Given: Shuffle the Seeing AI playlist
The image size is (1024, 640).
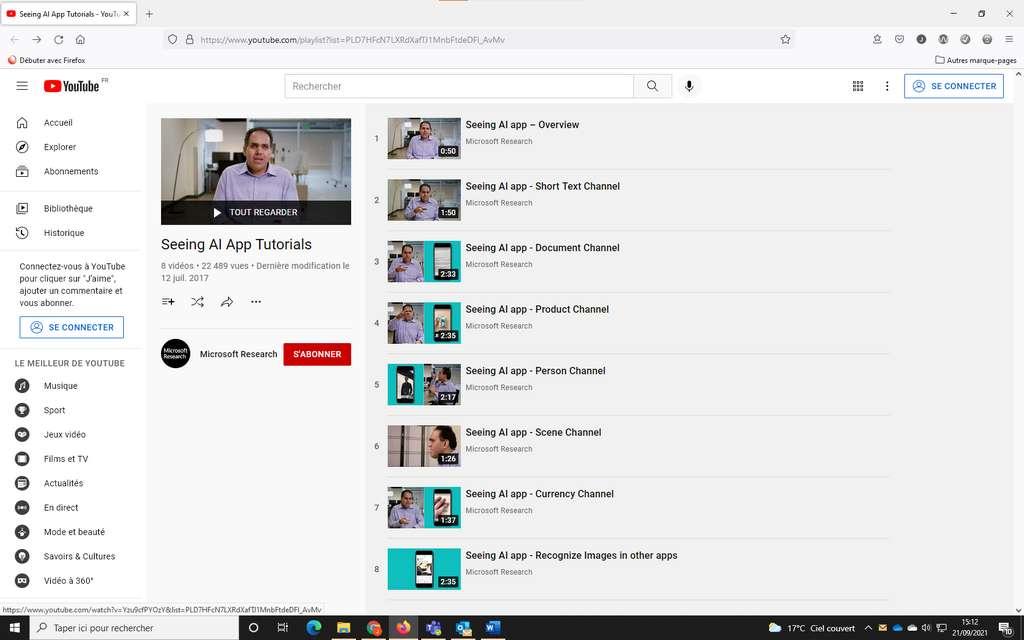Looking at the screenshot, I should 197,302.
